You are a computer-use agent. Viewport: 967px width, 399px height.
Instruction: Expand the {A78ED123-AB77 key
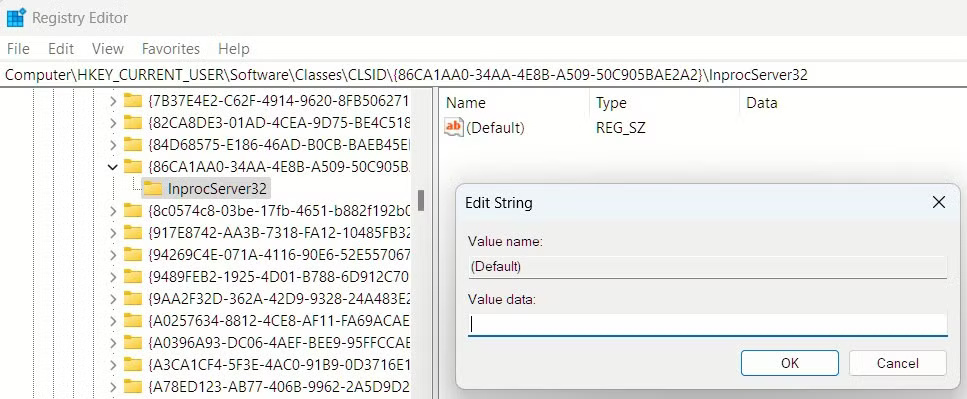[113, 387]
